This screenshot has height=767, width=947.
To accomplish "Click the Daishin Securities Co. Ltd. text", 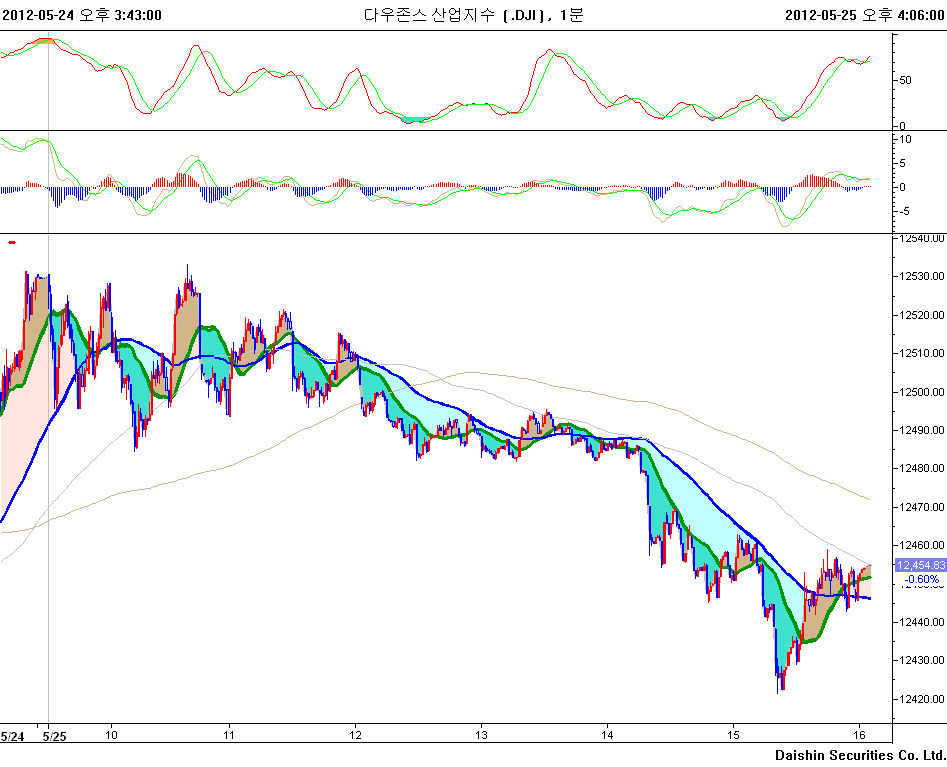I will coord(860,754).
